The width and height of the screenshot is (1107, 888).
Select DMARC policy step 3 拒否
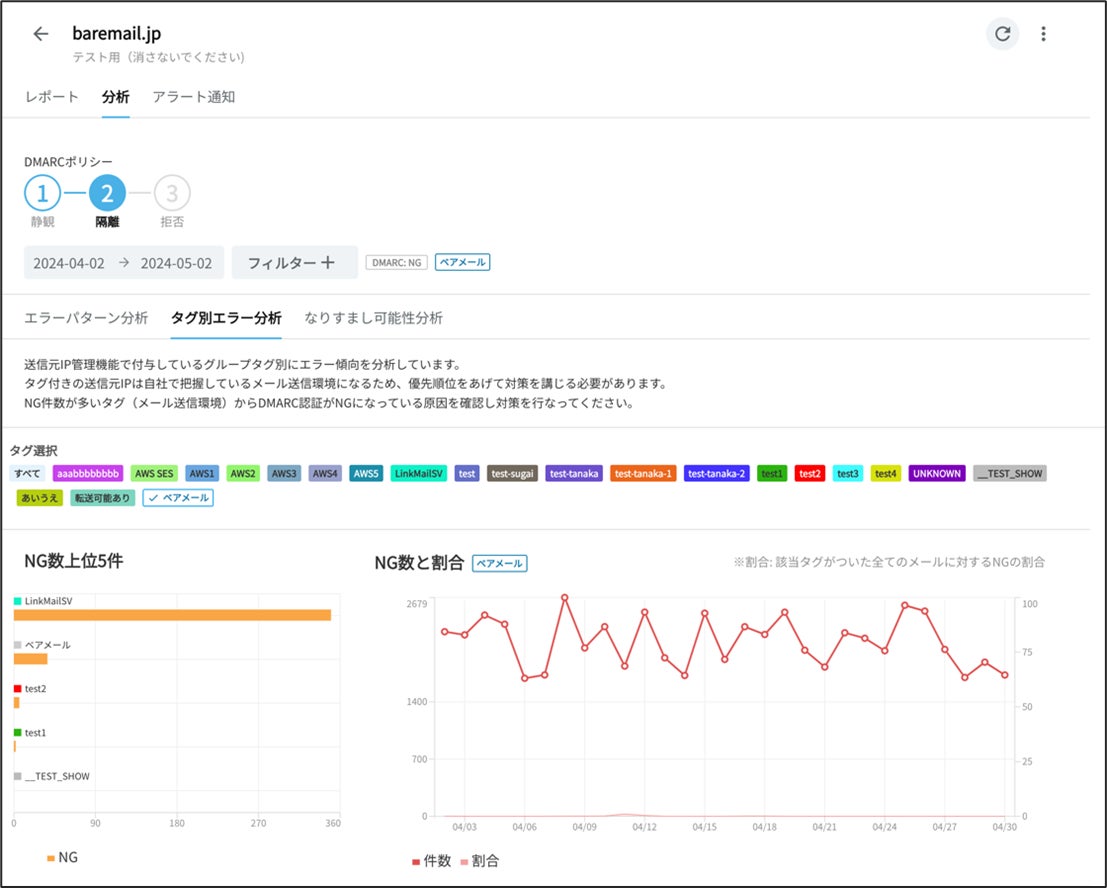(172, 192)
